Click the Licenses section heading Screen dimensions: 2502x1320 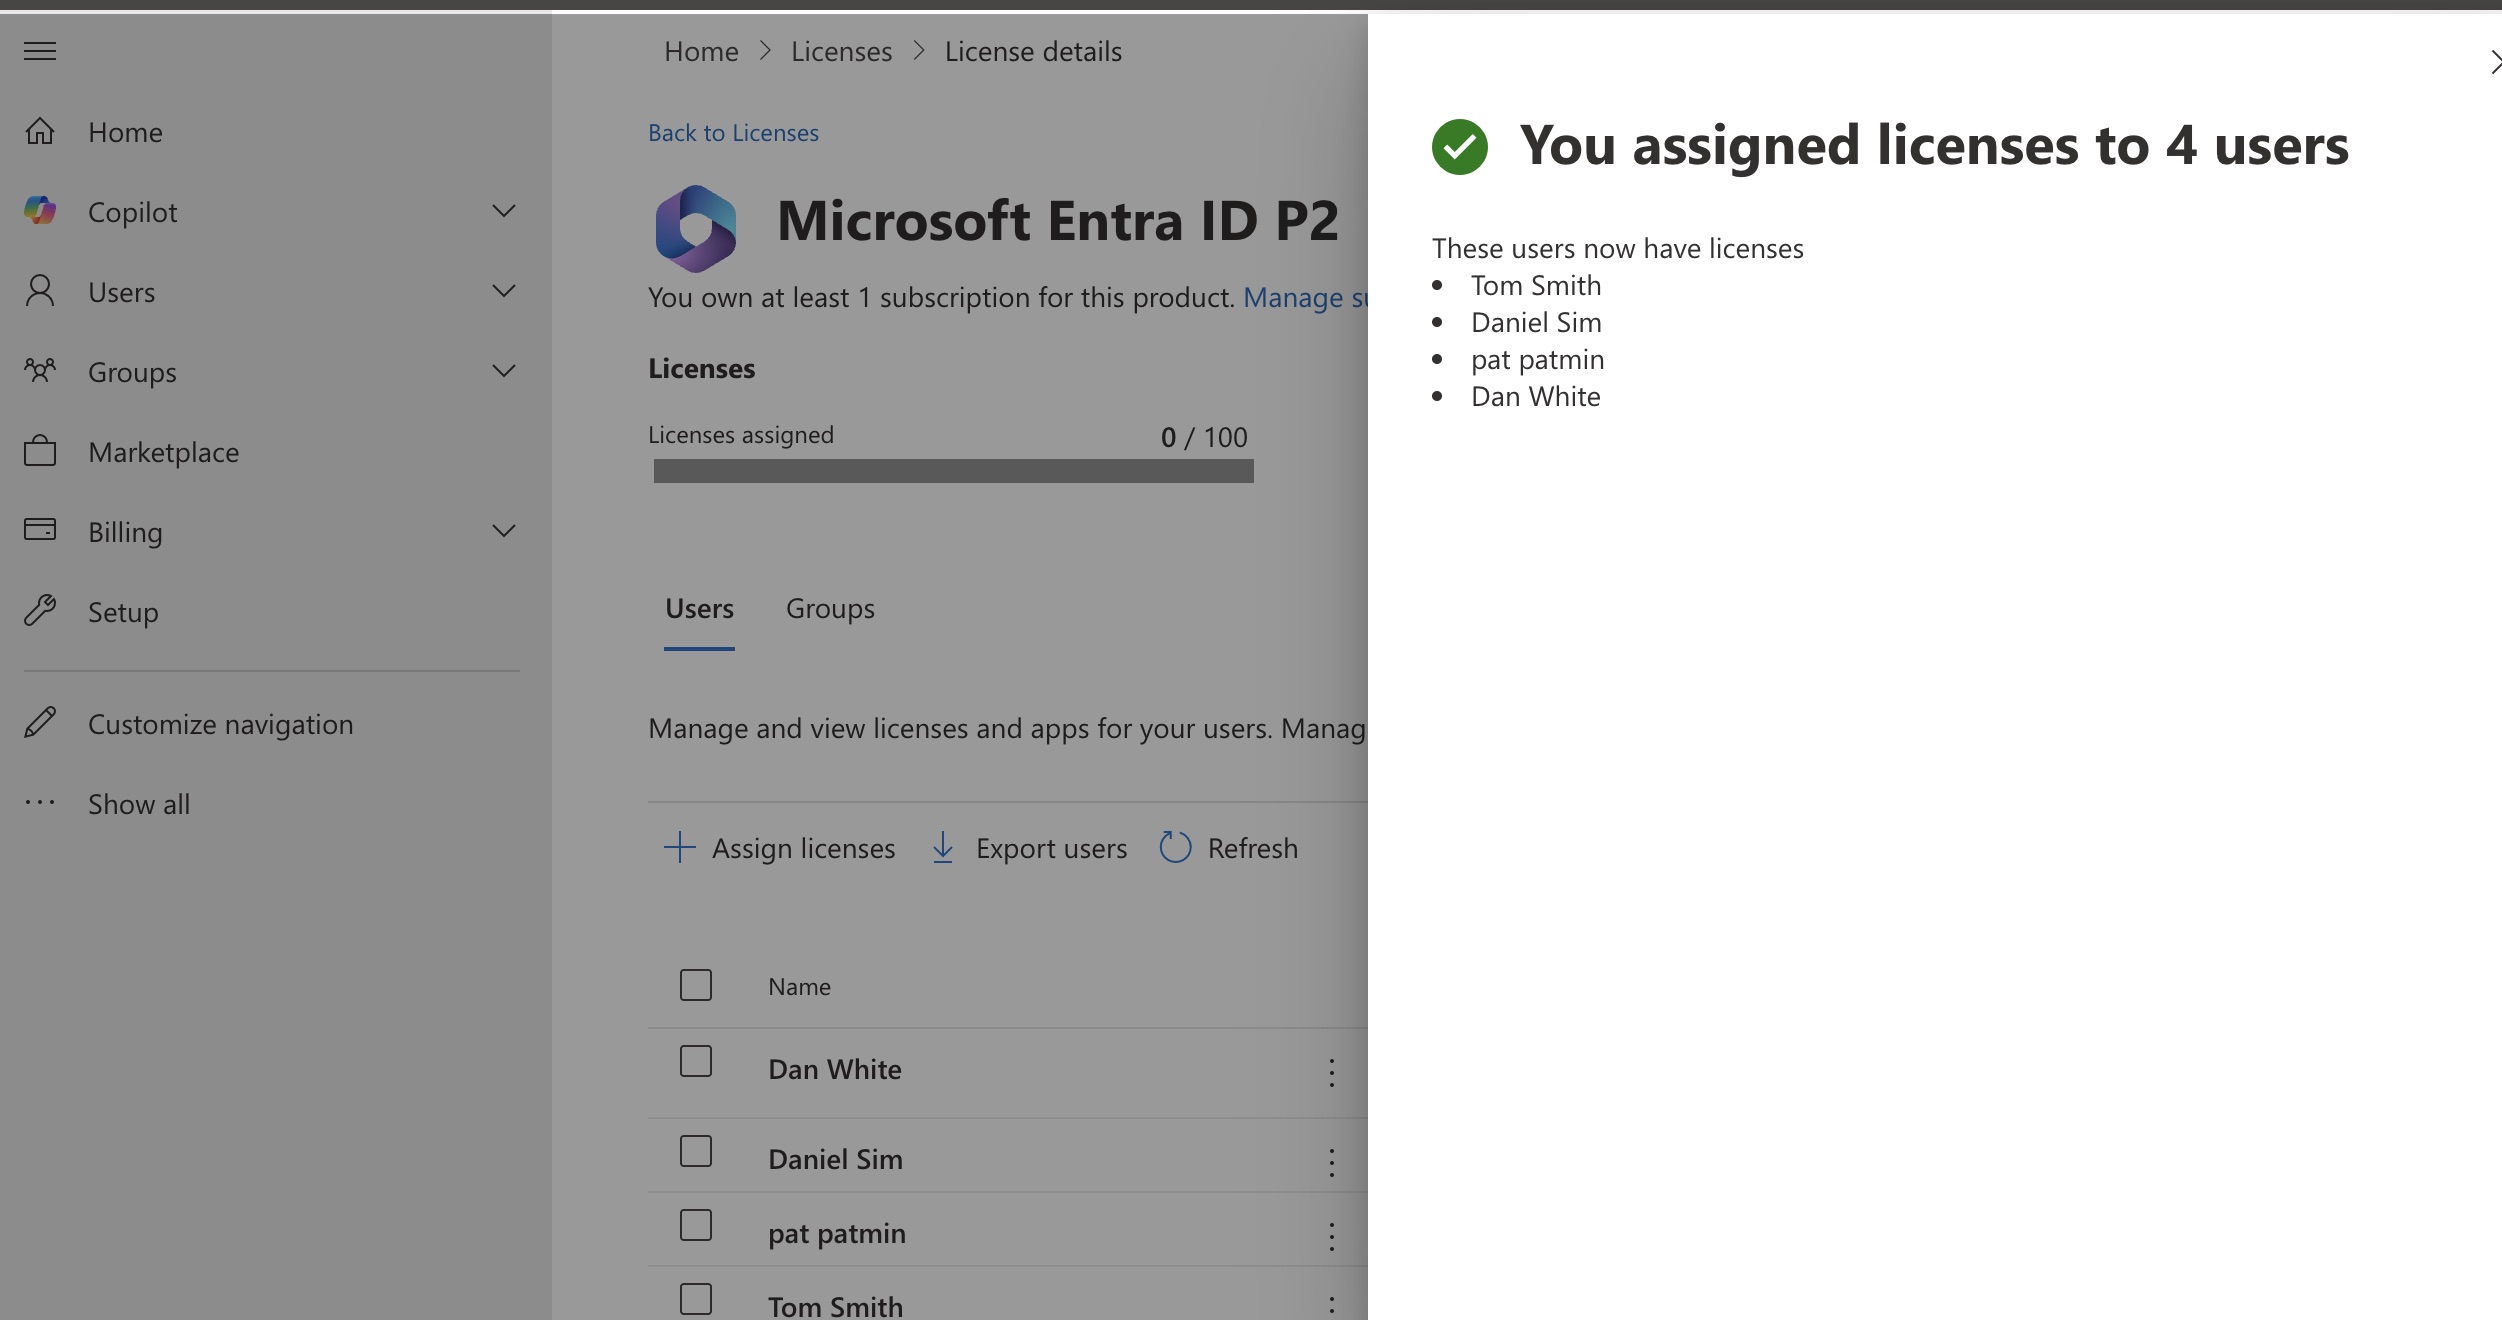(x=701, y=369)
